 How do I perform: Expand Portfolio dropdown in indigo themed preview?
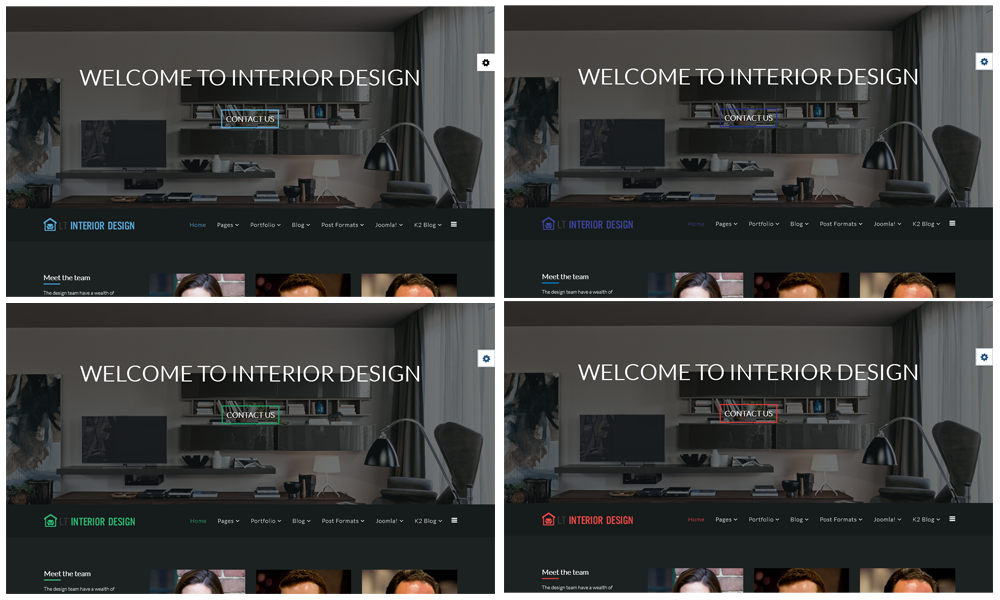coord(764,223)
